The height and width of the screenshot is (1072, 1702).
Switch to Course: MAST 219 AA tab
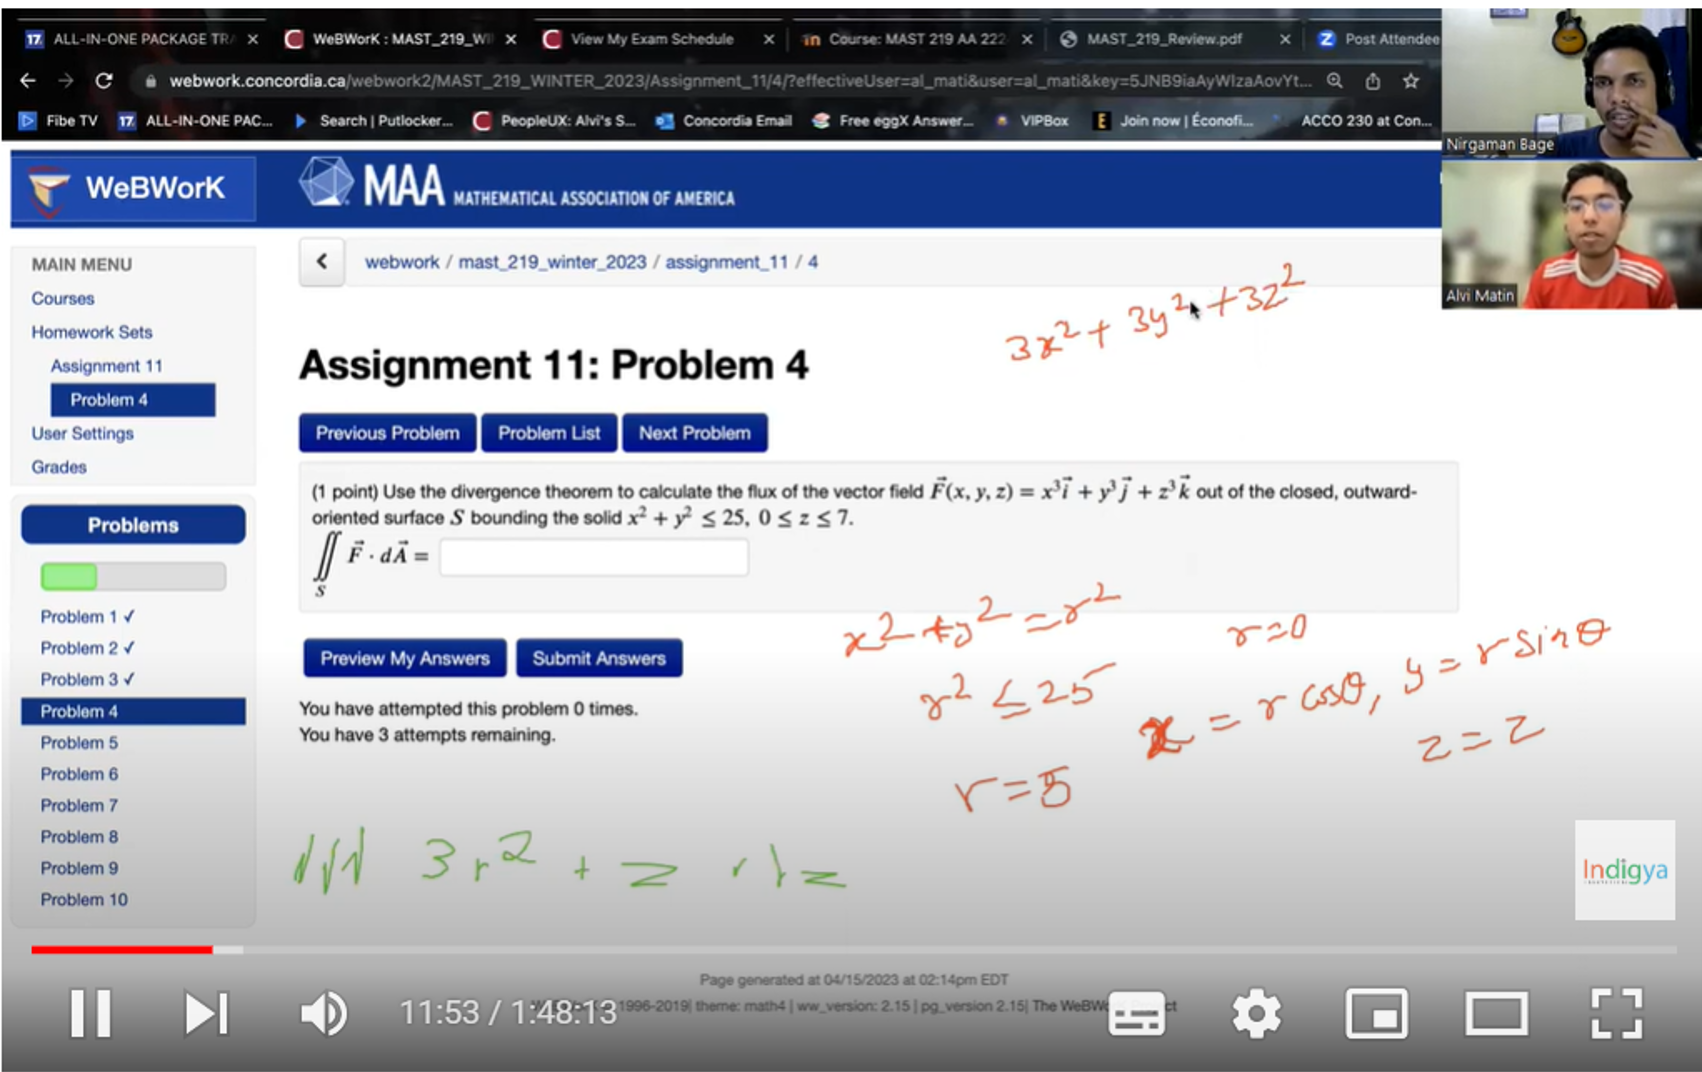(915, 39)
